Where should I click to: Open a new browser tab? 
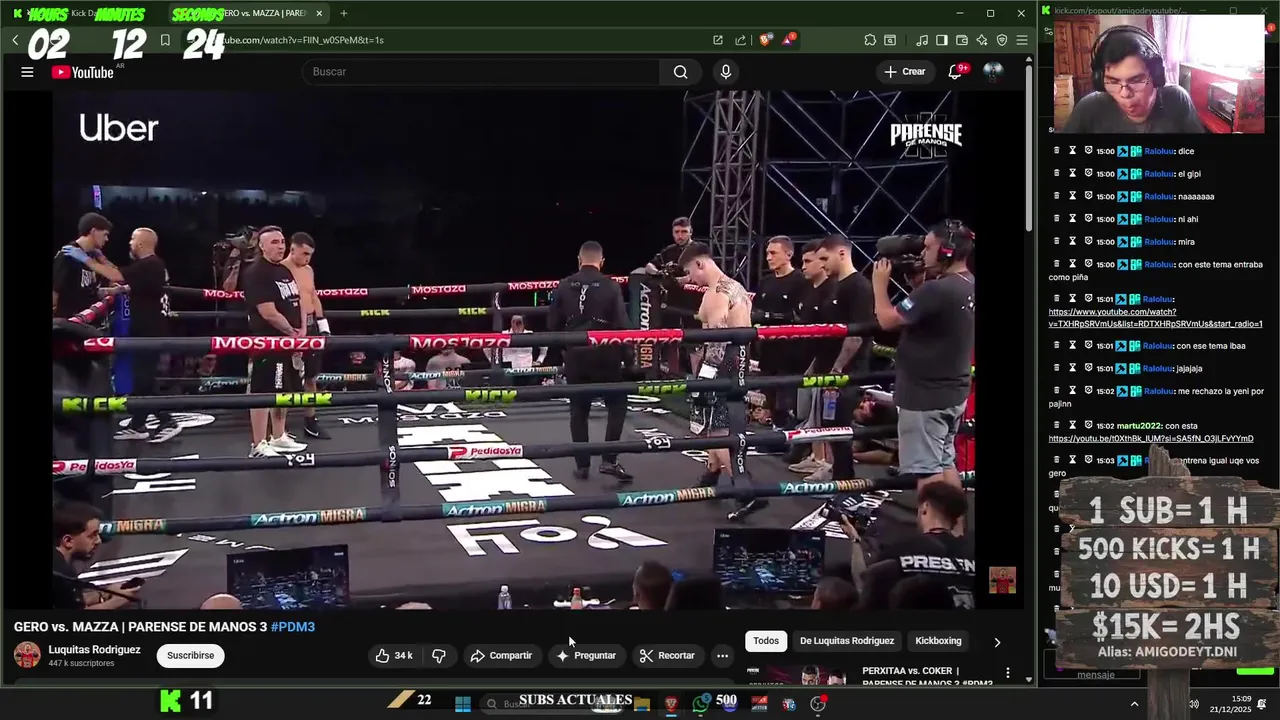click(343, 13)
